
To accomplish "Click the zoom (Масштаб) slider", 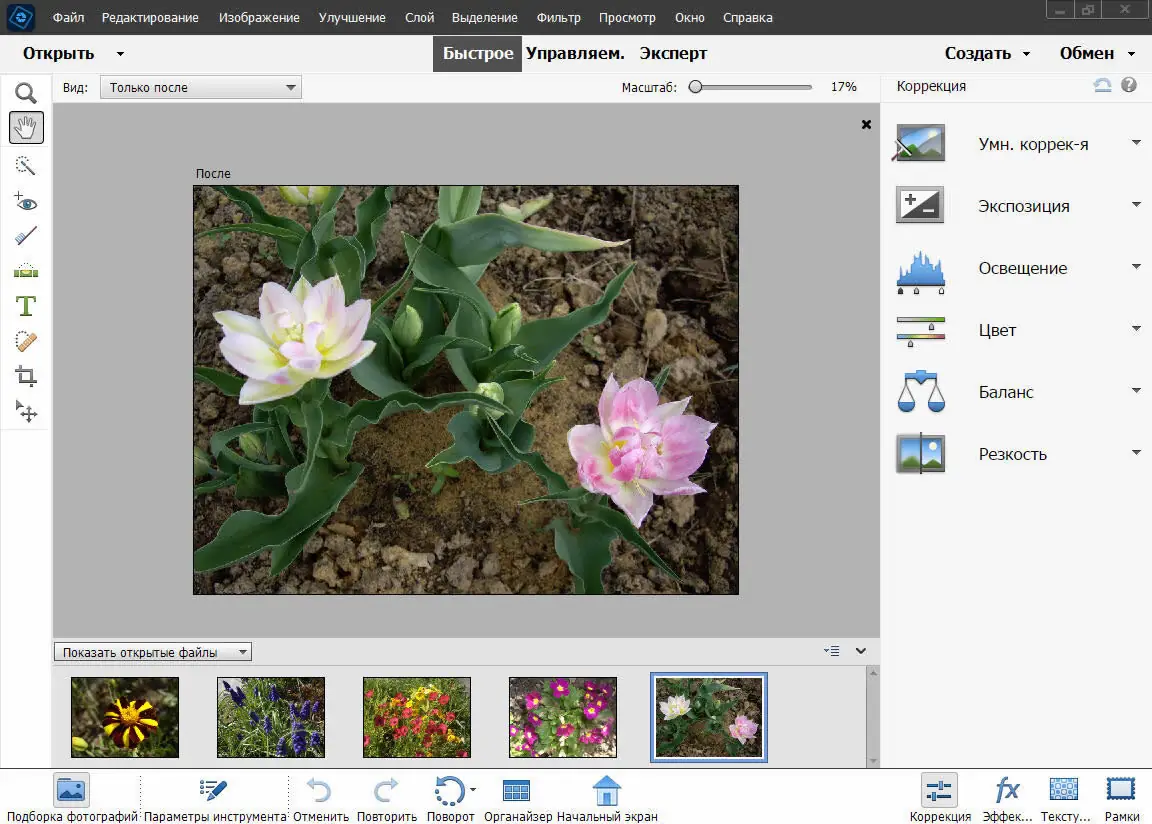I will [752, 87].
